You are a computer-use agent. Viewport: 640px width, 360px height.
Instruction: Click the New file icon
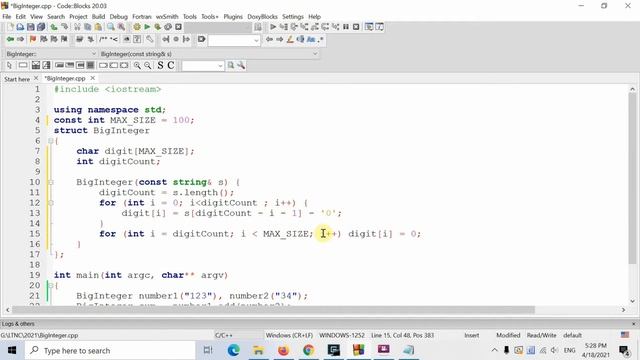[10, 27]
